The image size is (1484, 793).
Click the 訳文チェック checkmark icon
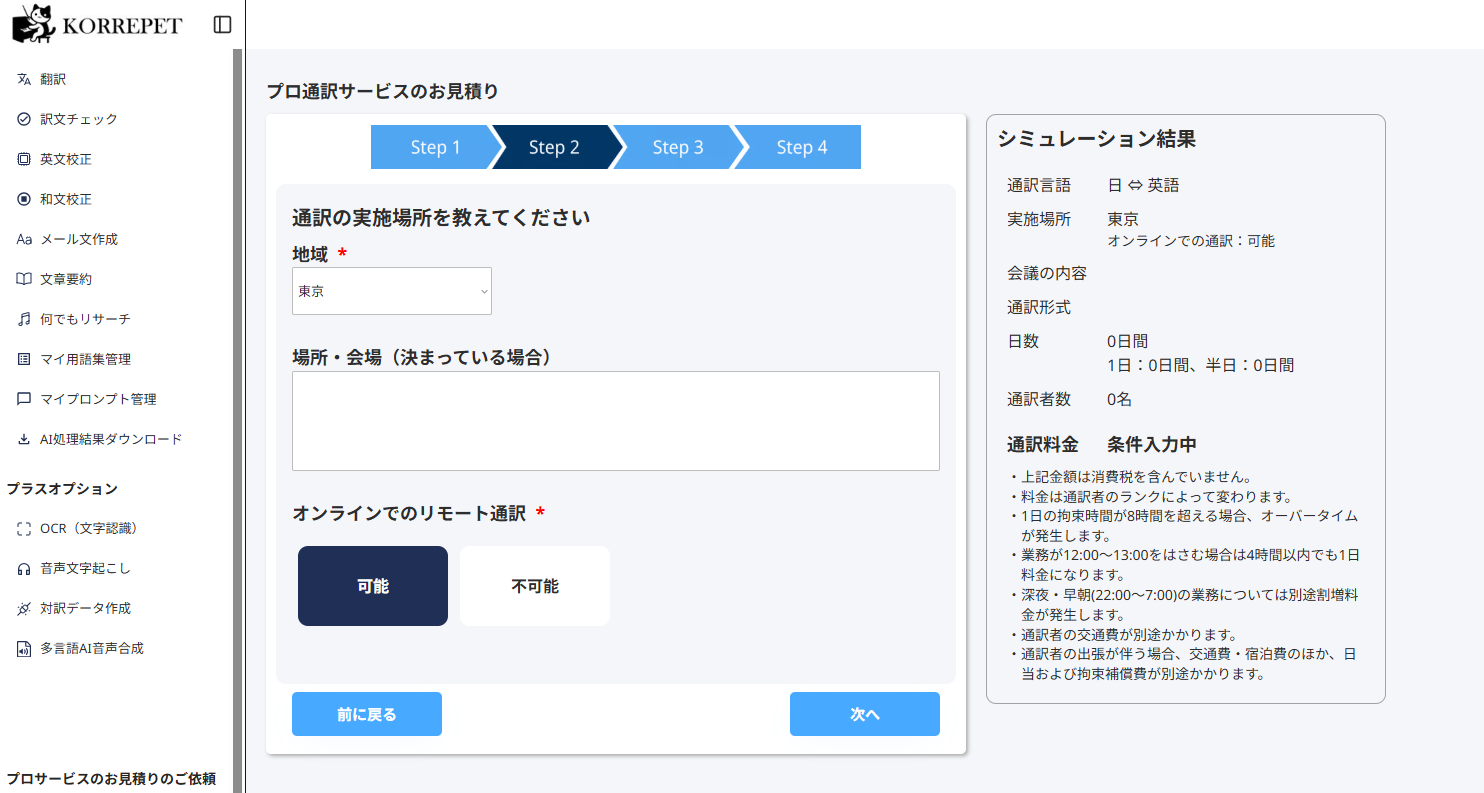(x=24, y=119)
